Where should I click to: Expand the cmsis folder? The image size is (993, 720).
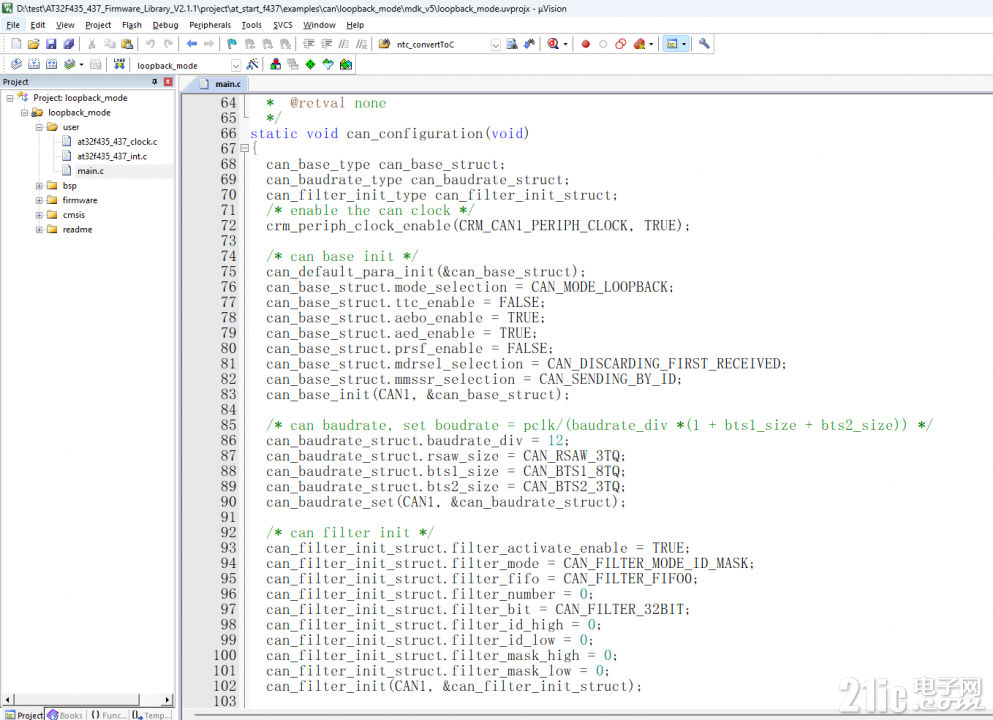[x=39, y=215]
